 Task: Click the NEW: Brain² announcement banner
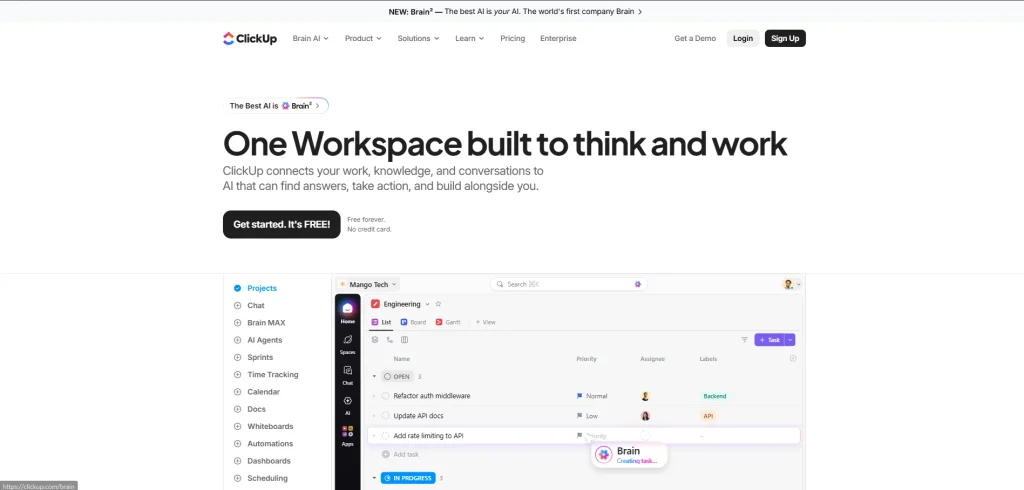point(515,12)
